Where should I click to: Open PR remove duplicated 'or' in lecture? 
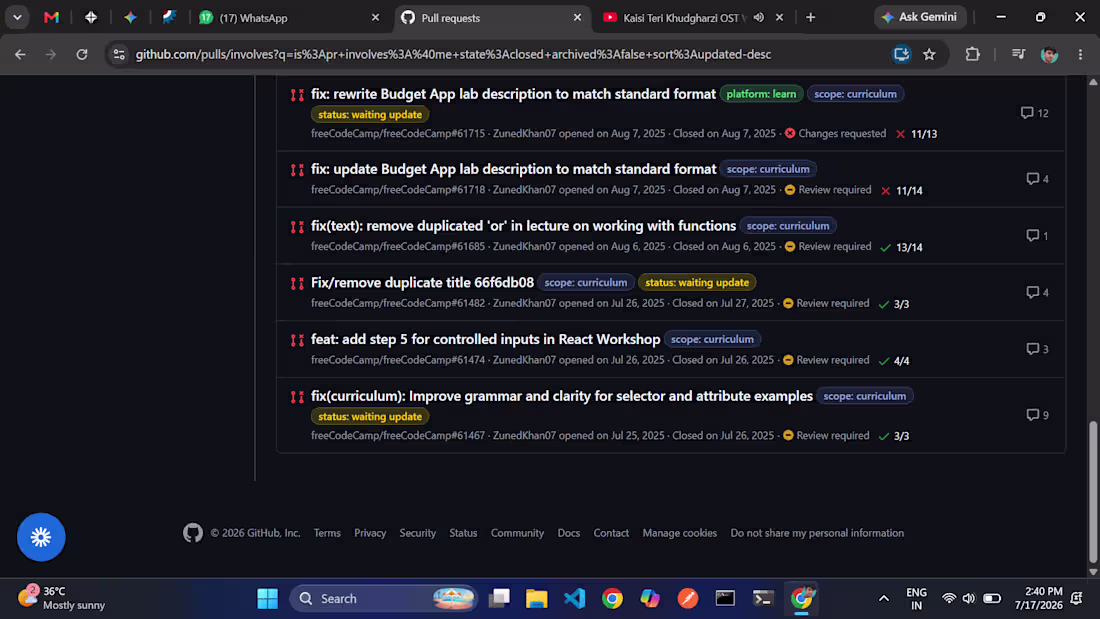(x=523, y=225)
